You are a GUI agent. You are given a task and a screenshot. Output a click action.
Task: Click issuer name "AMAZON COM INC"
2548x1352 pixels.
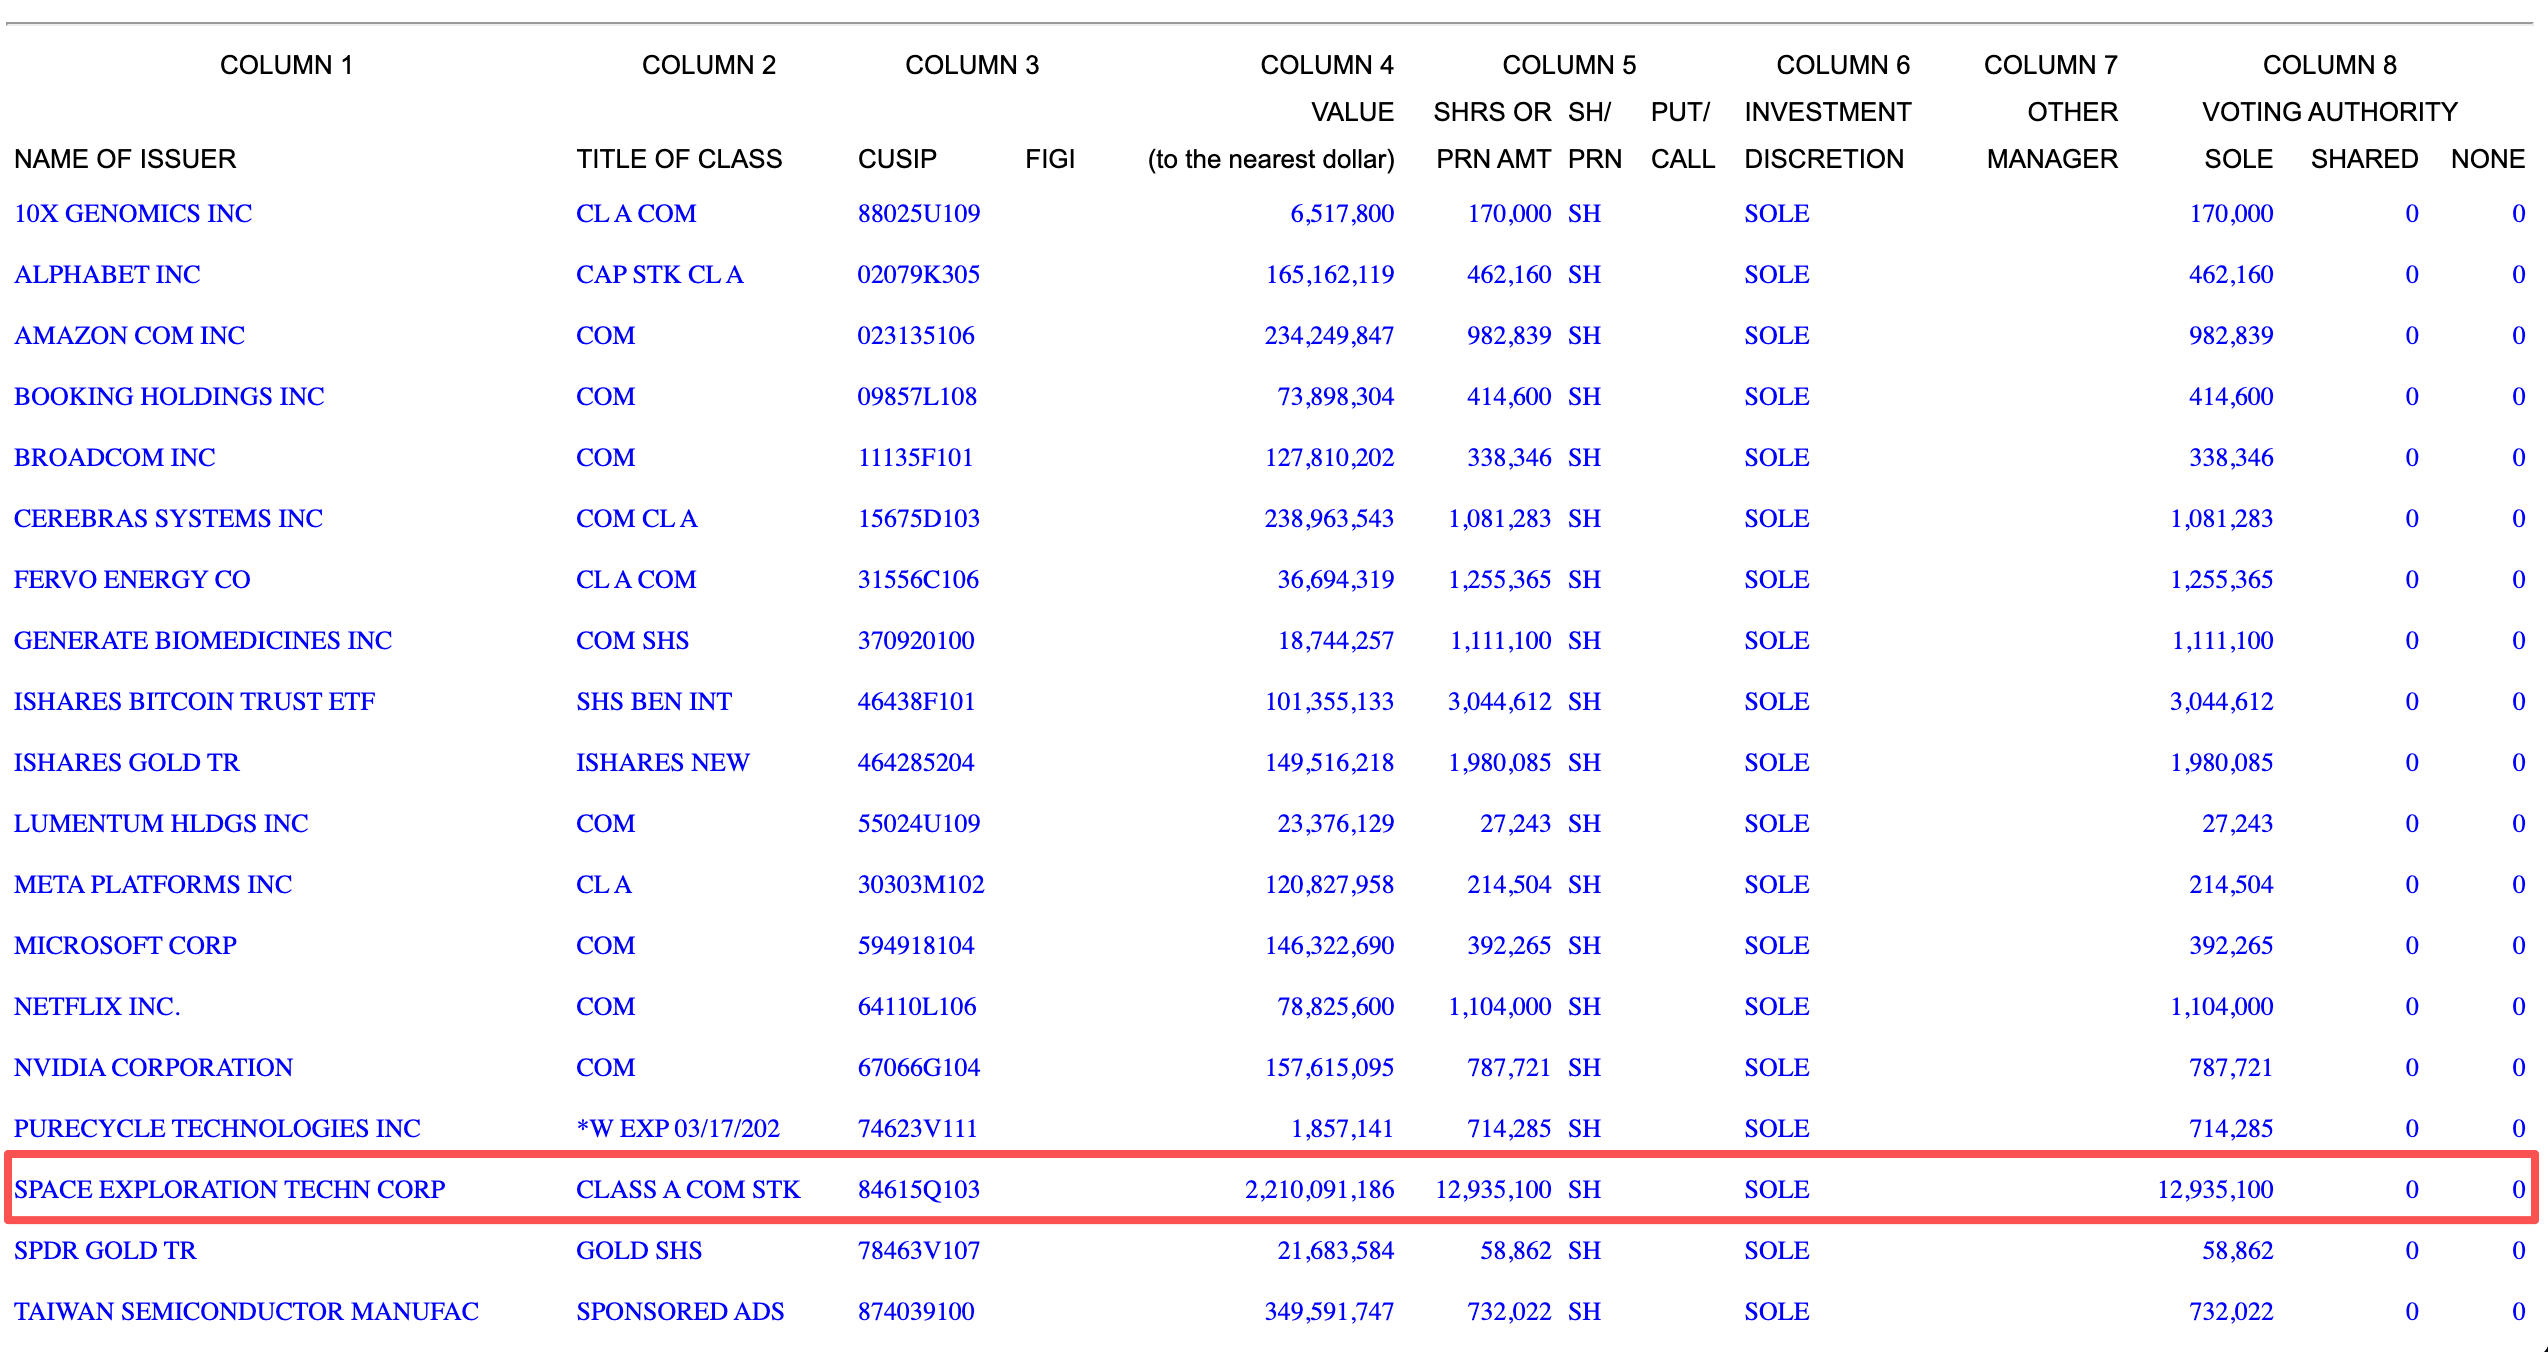[x=129, y=335]
